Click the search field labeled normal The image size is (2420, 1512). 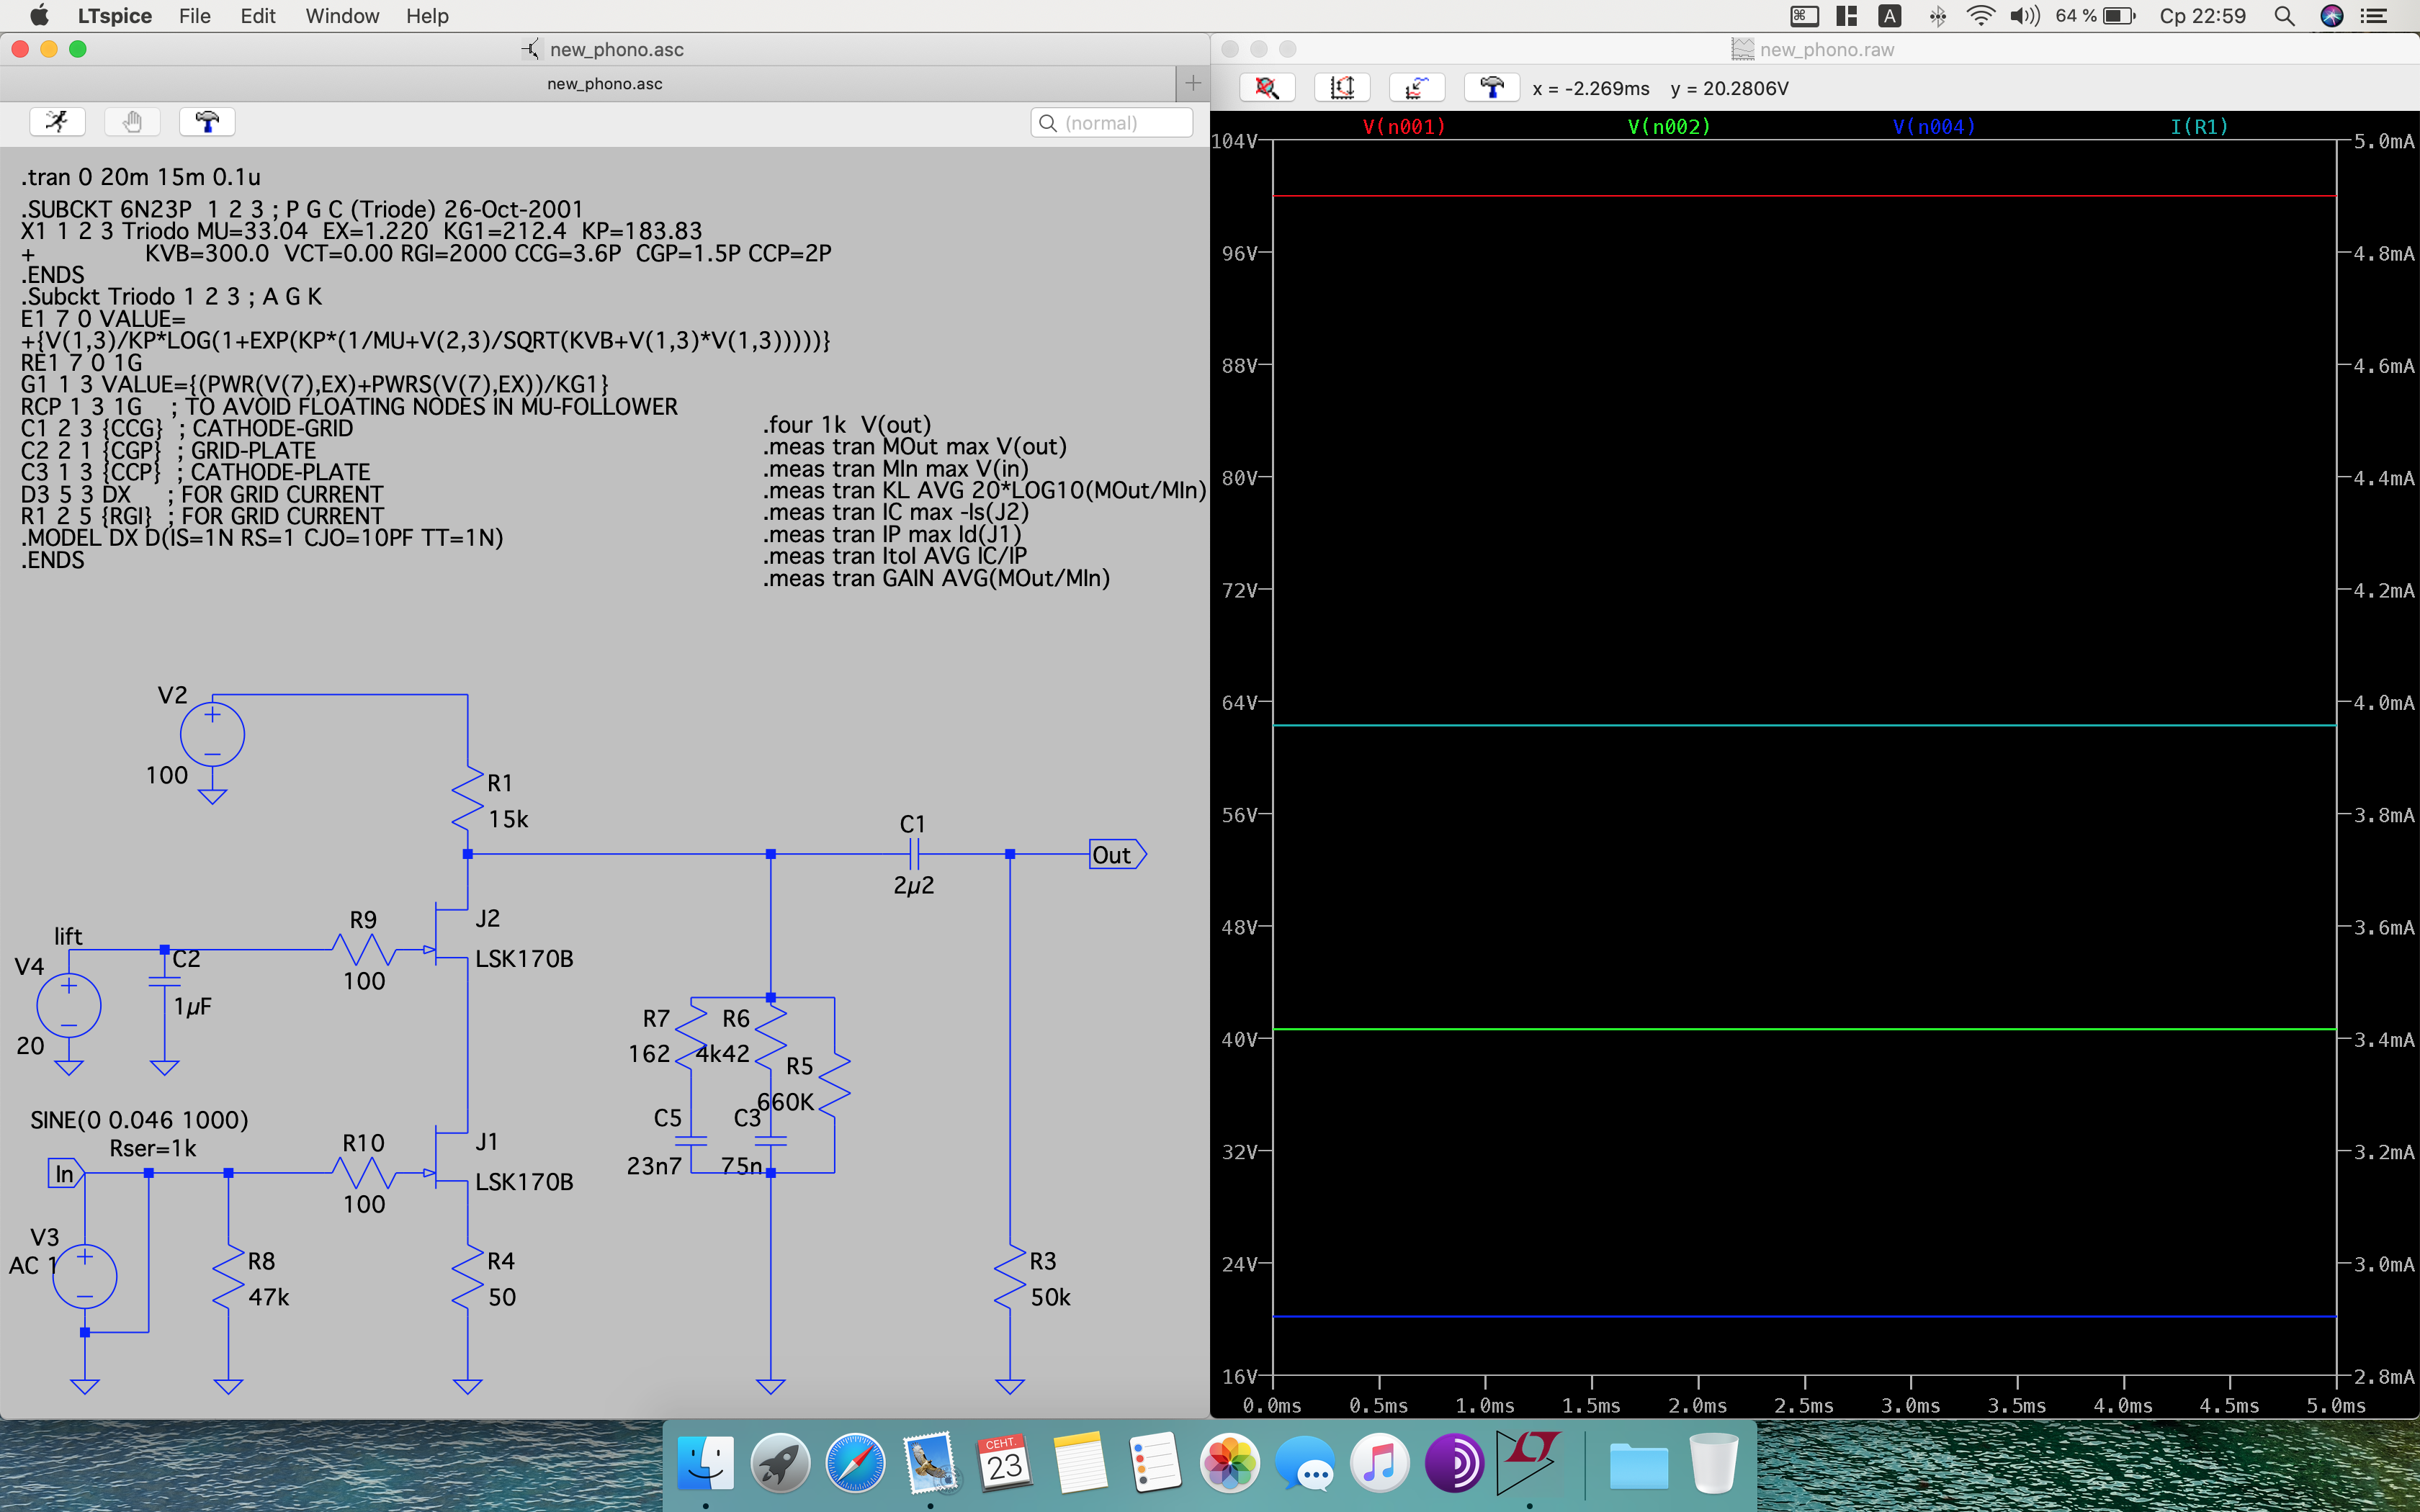[1112, 123]
